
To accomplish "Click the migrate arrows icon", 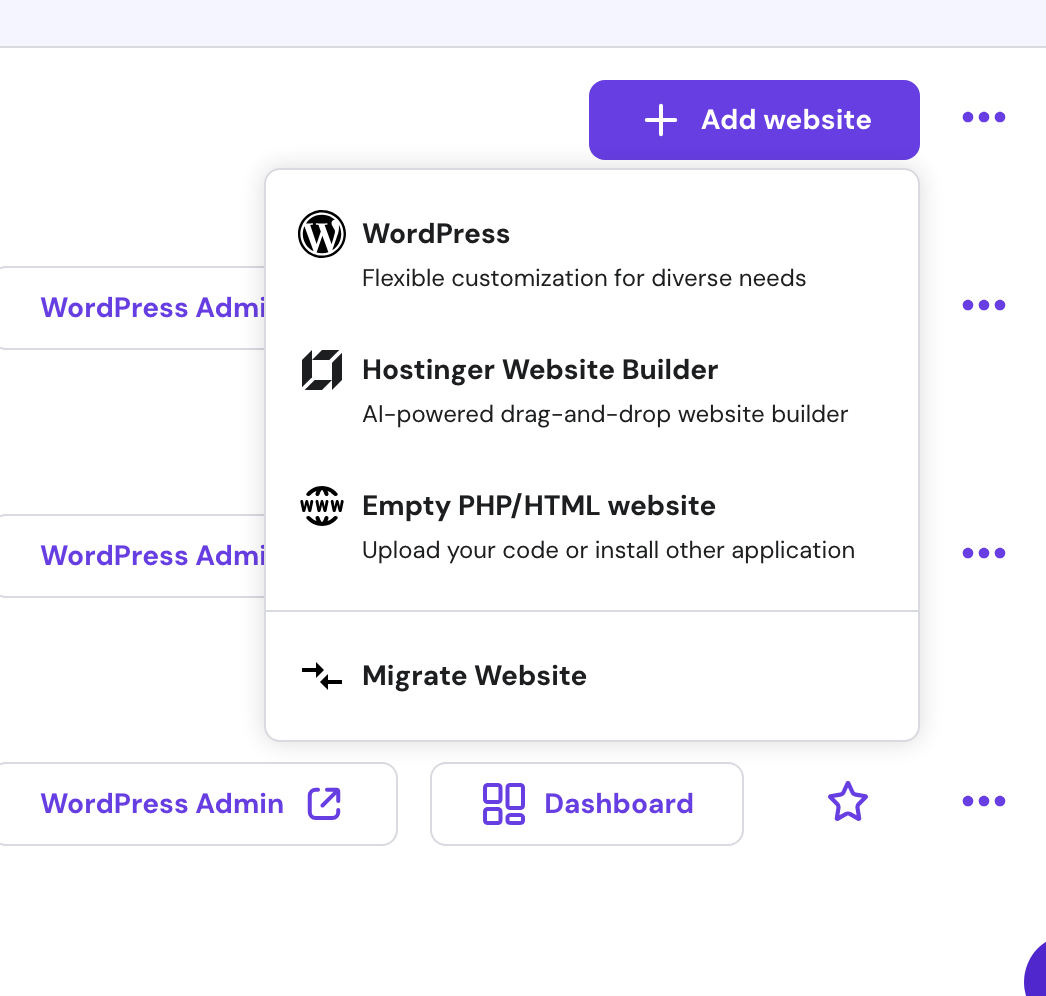I will click(322, 676).
